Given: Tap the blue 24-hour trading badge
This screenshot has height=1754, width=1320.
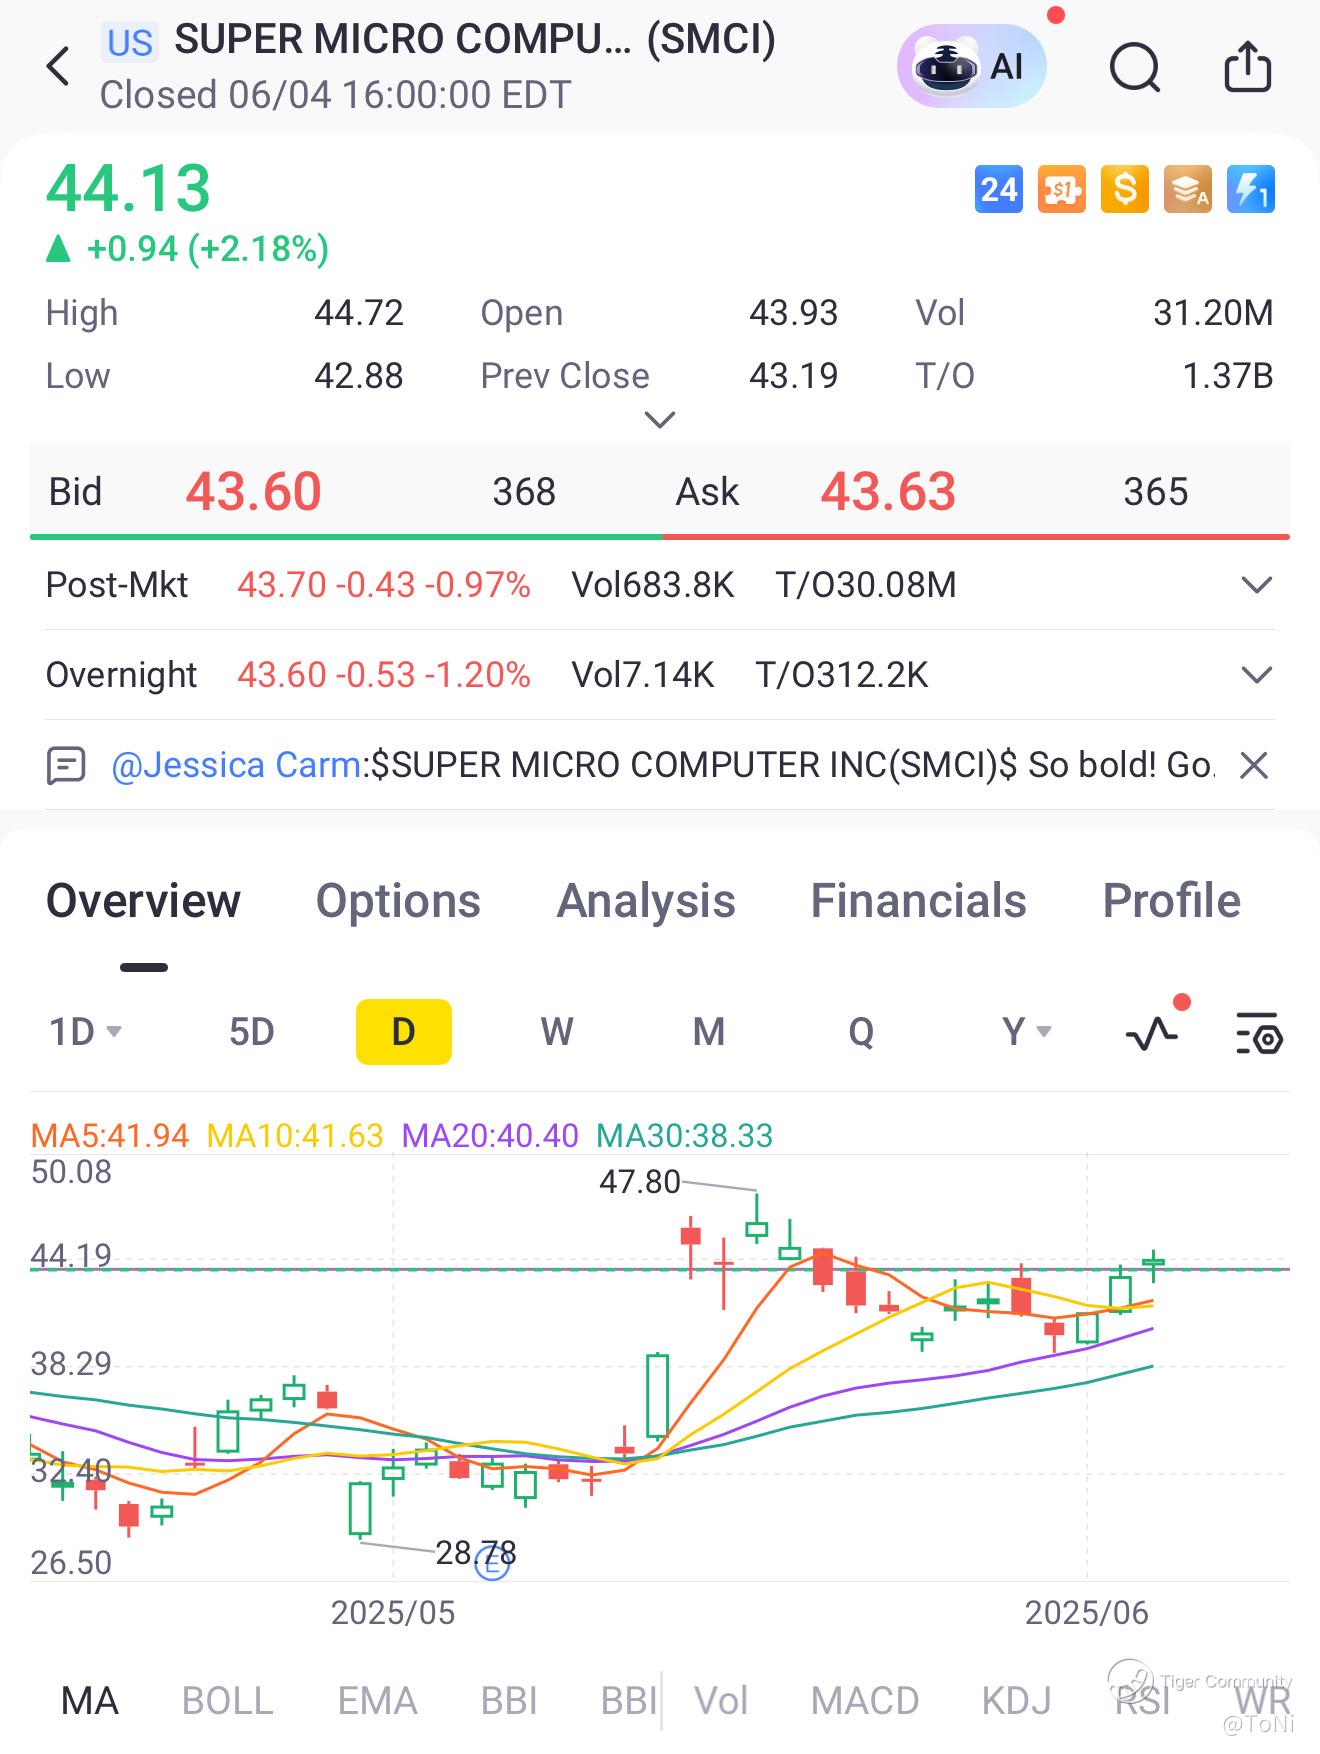Looking at the screenshot, I should point(998,189).
